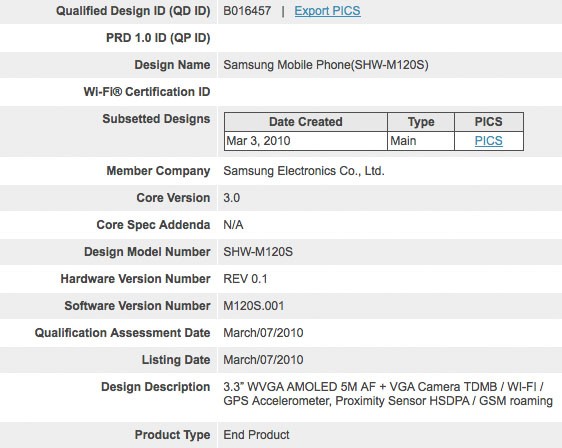Select the Main type cell
The width and height of the screenshot is (562, 448).
pos(403,141)
